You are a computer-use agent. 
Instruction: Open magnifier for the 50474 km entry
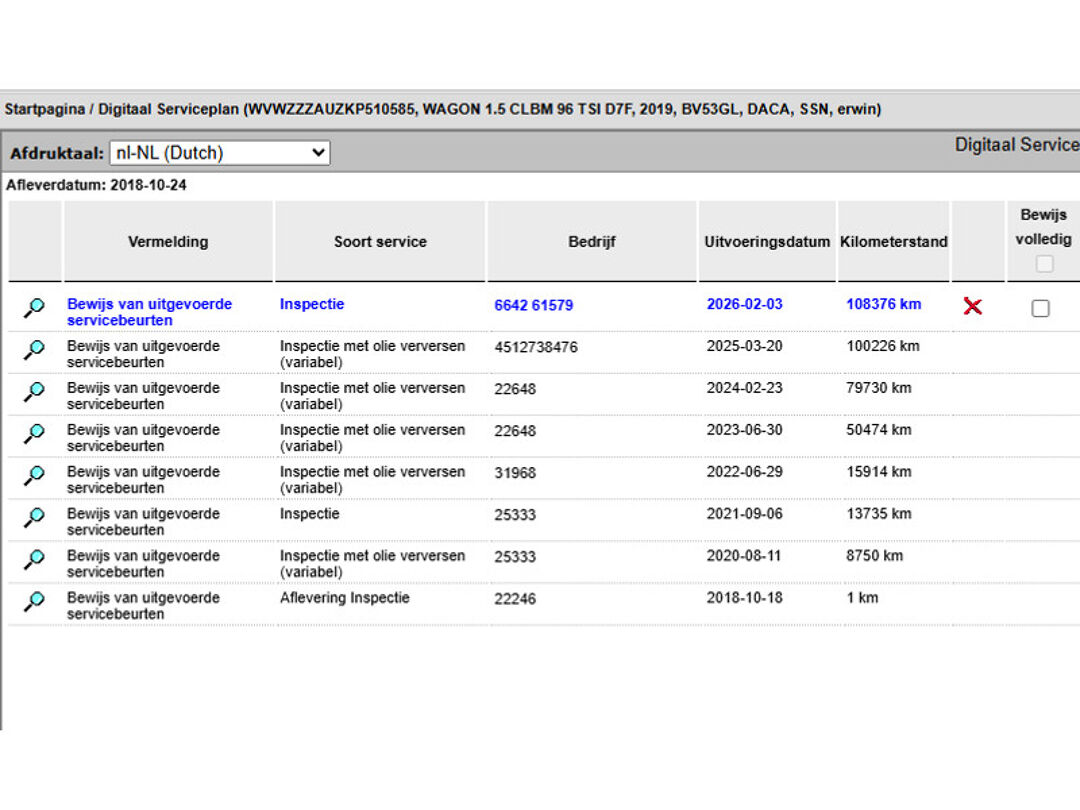(34, 434)
